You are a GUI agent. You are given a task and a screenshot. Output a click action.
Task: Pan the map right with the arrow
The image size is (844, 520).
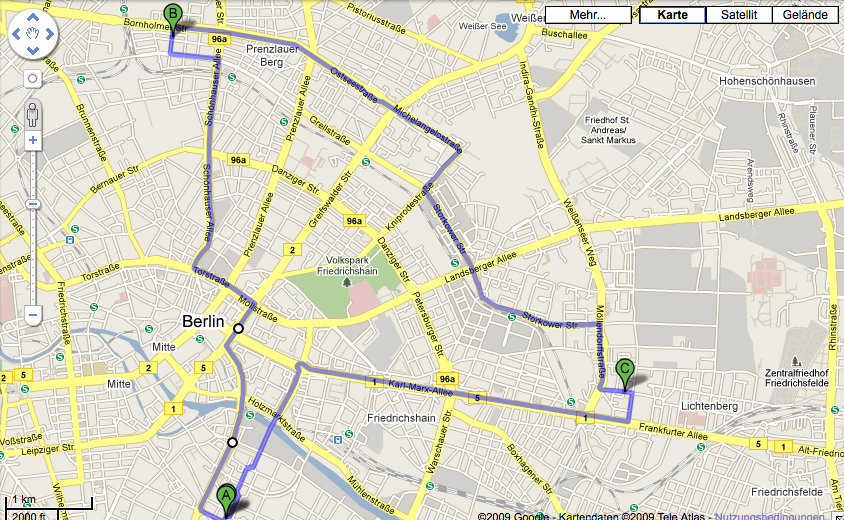click(x=50, y=34)
